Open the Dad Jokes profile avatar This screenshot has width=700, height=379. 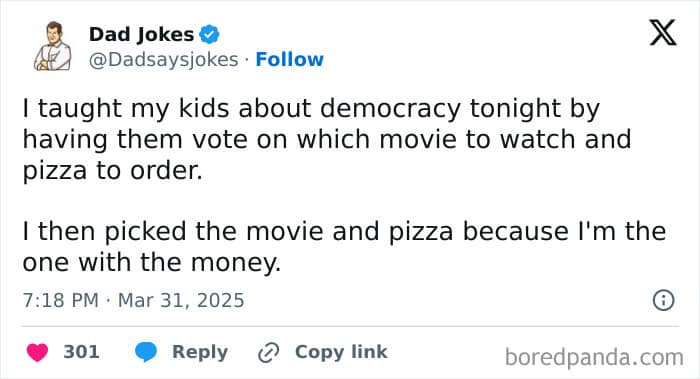click(x=53, y=46)
